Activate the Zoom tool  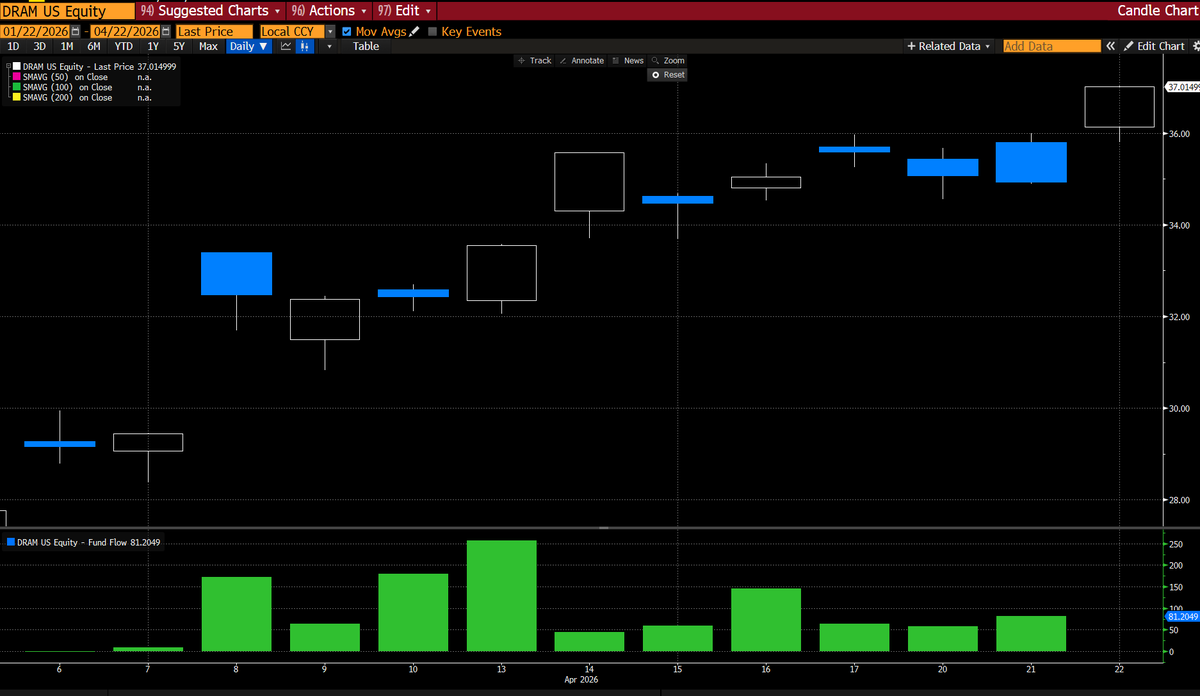(x=668, y=60)
